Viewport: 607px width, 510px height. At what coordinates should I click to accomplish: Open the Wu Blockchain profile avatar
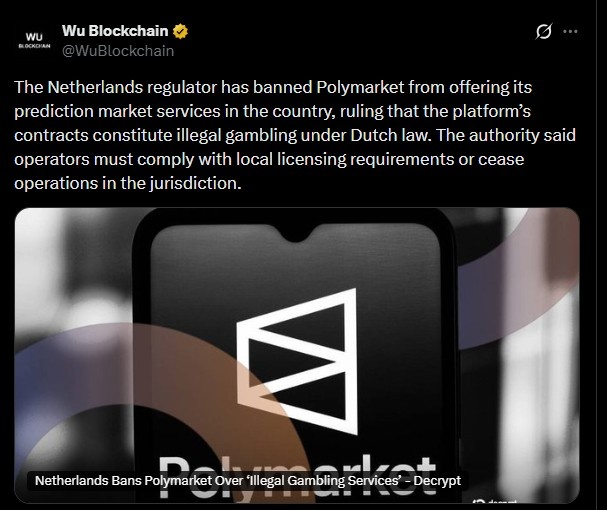(34, 40)
